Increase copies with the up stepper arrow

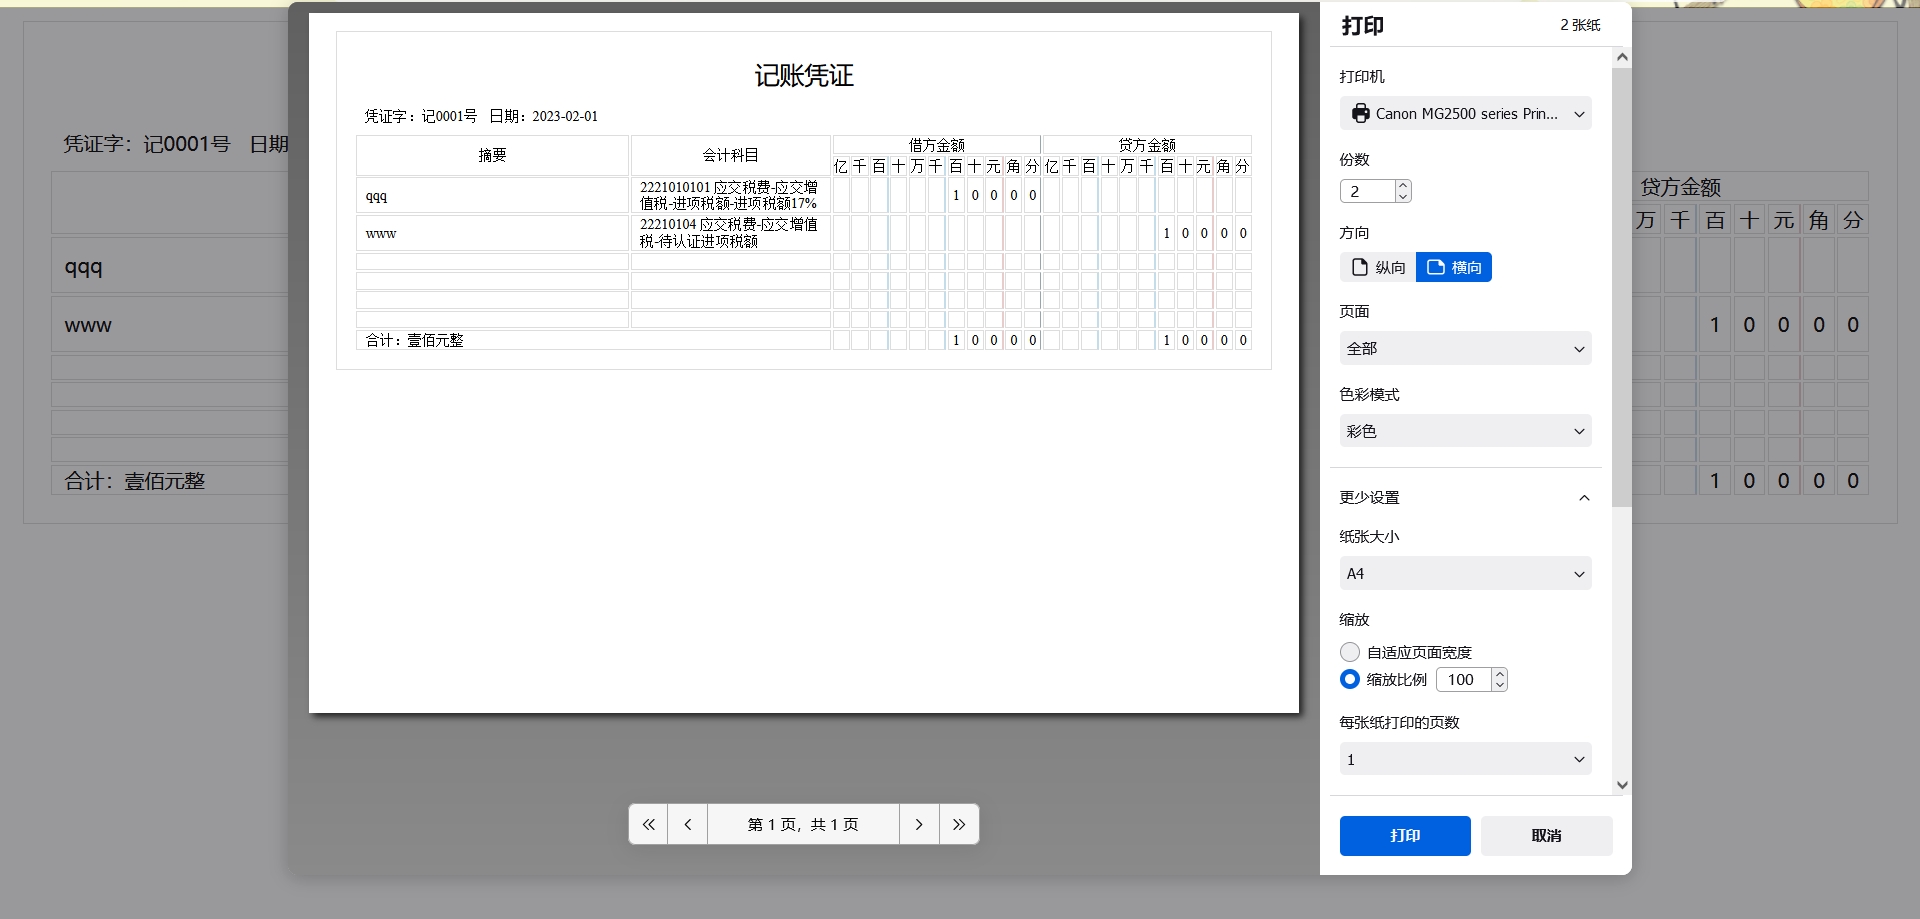click(x=1403, y=185)
